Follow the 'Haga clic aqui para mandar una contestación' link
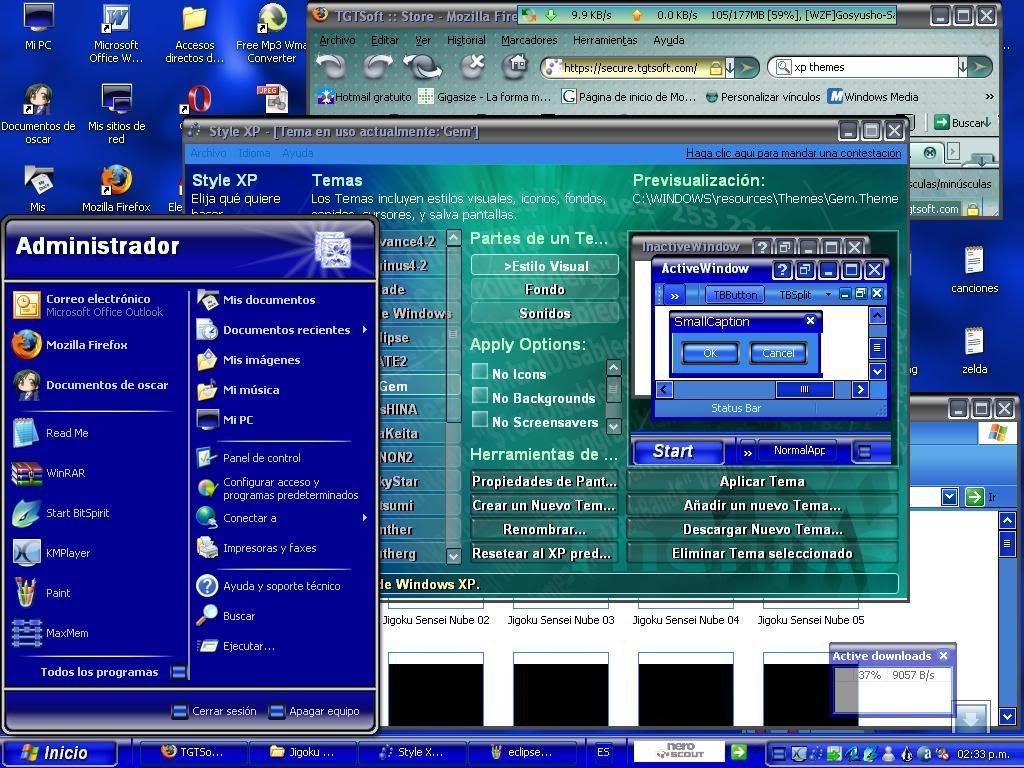Screen dimensions: 1024x768 793,153
